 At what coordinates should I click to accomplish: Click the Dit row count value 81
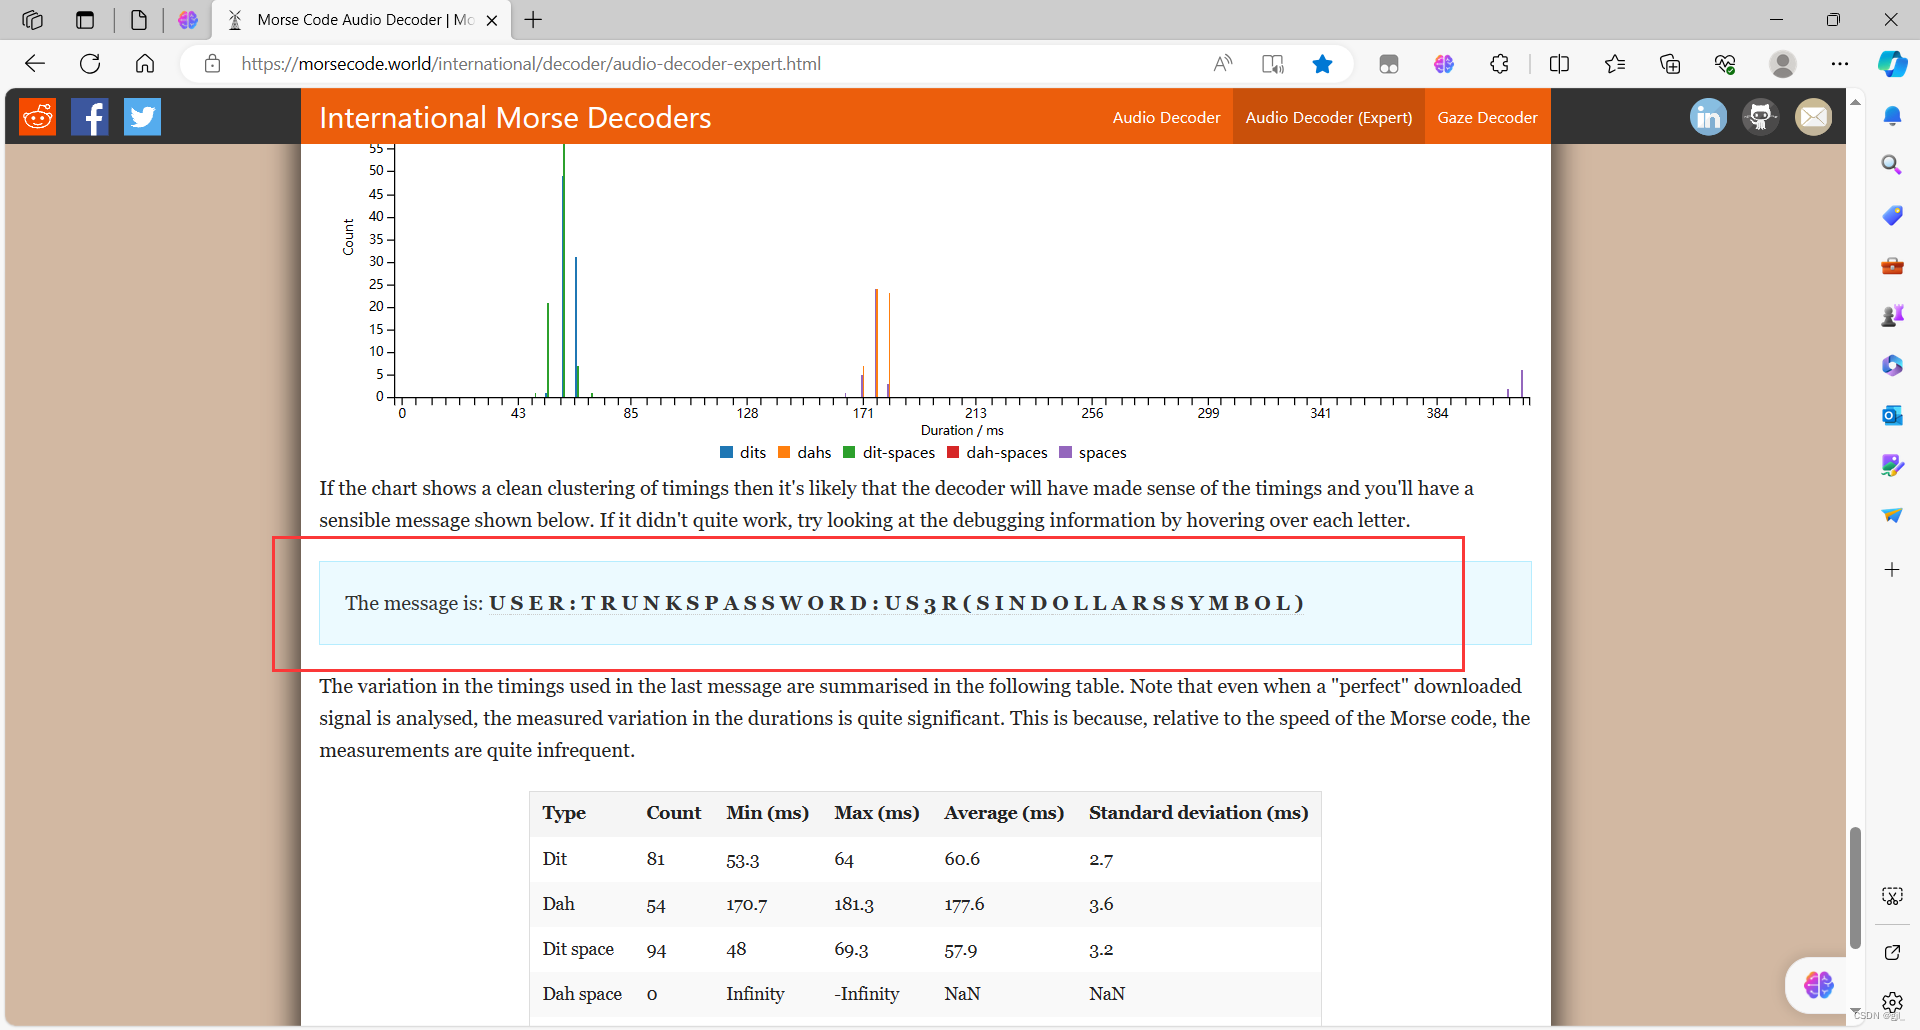point(656,859)
